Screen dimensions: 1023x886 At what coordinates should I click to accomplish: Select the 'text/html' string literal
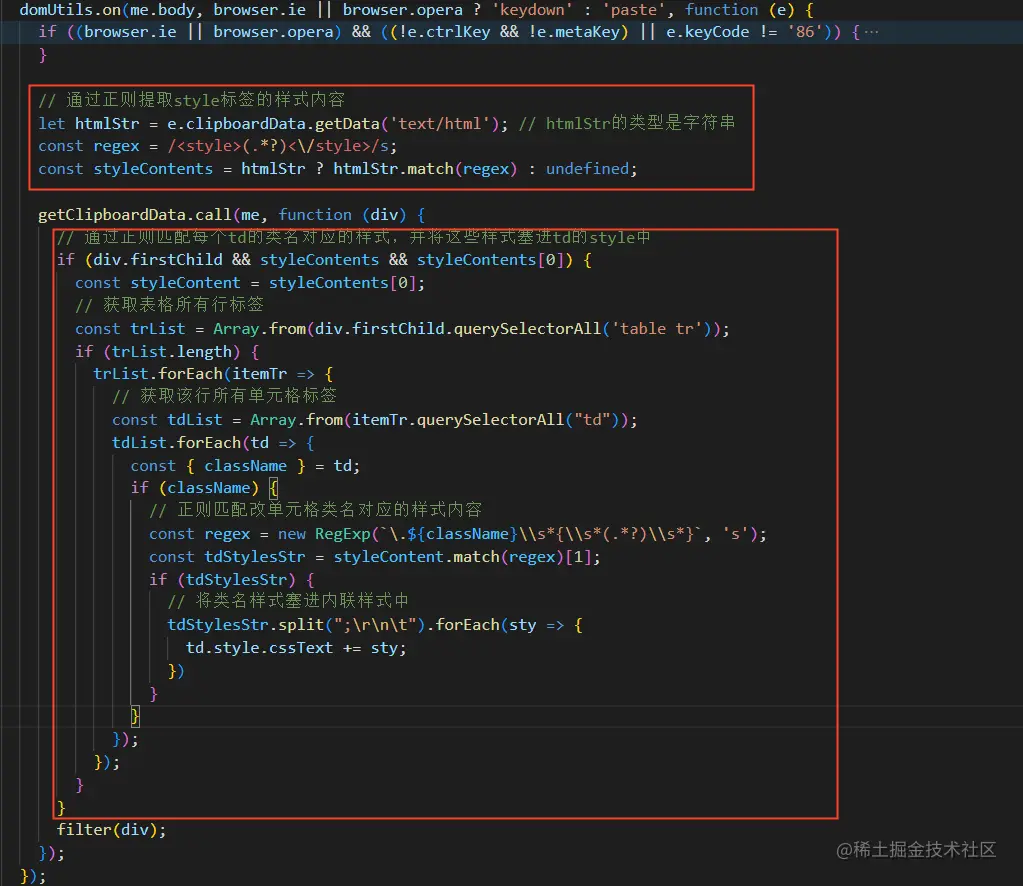coord(440,123)
